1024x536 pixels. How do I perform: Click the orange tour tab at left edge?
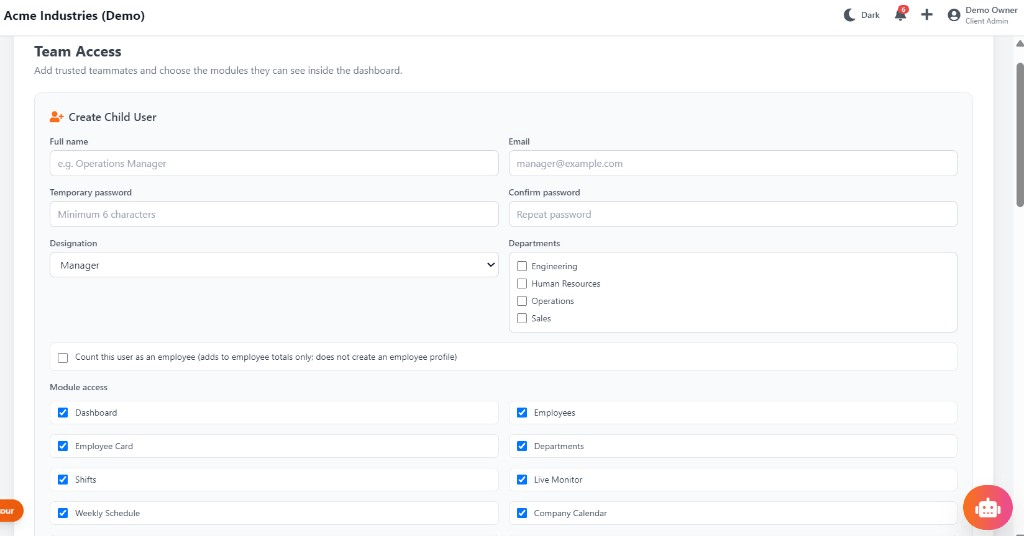point(10,511)
